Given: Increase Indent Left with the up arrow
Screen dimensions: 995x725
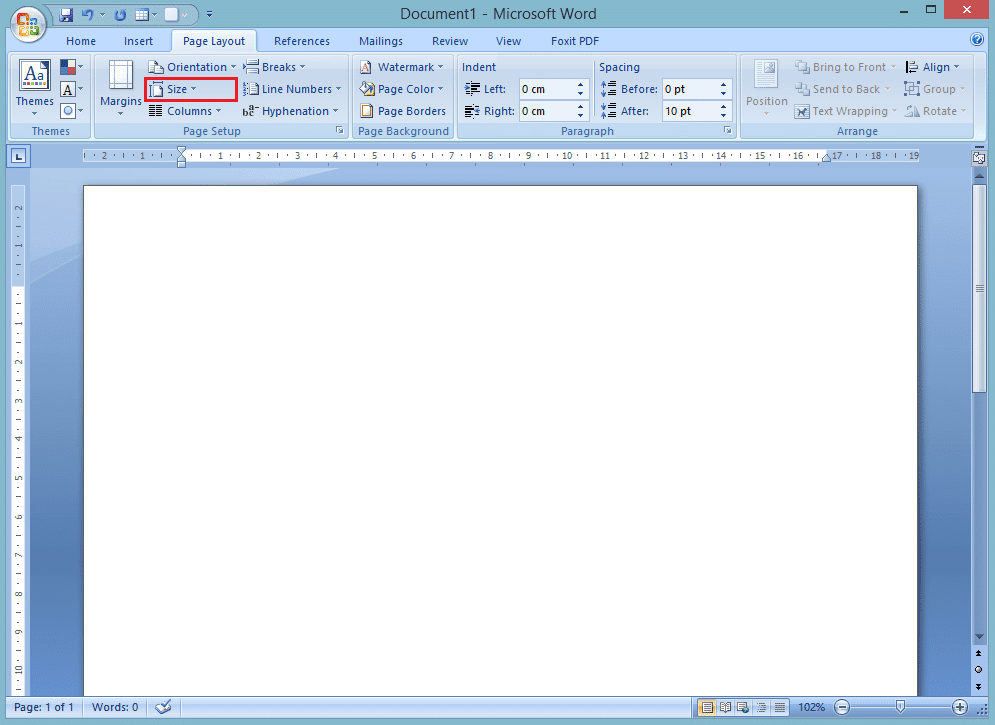Looking at the screenshot, I should click(580, 84).
